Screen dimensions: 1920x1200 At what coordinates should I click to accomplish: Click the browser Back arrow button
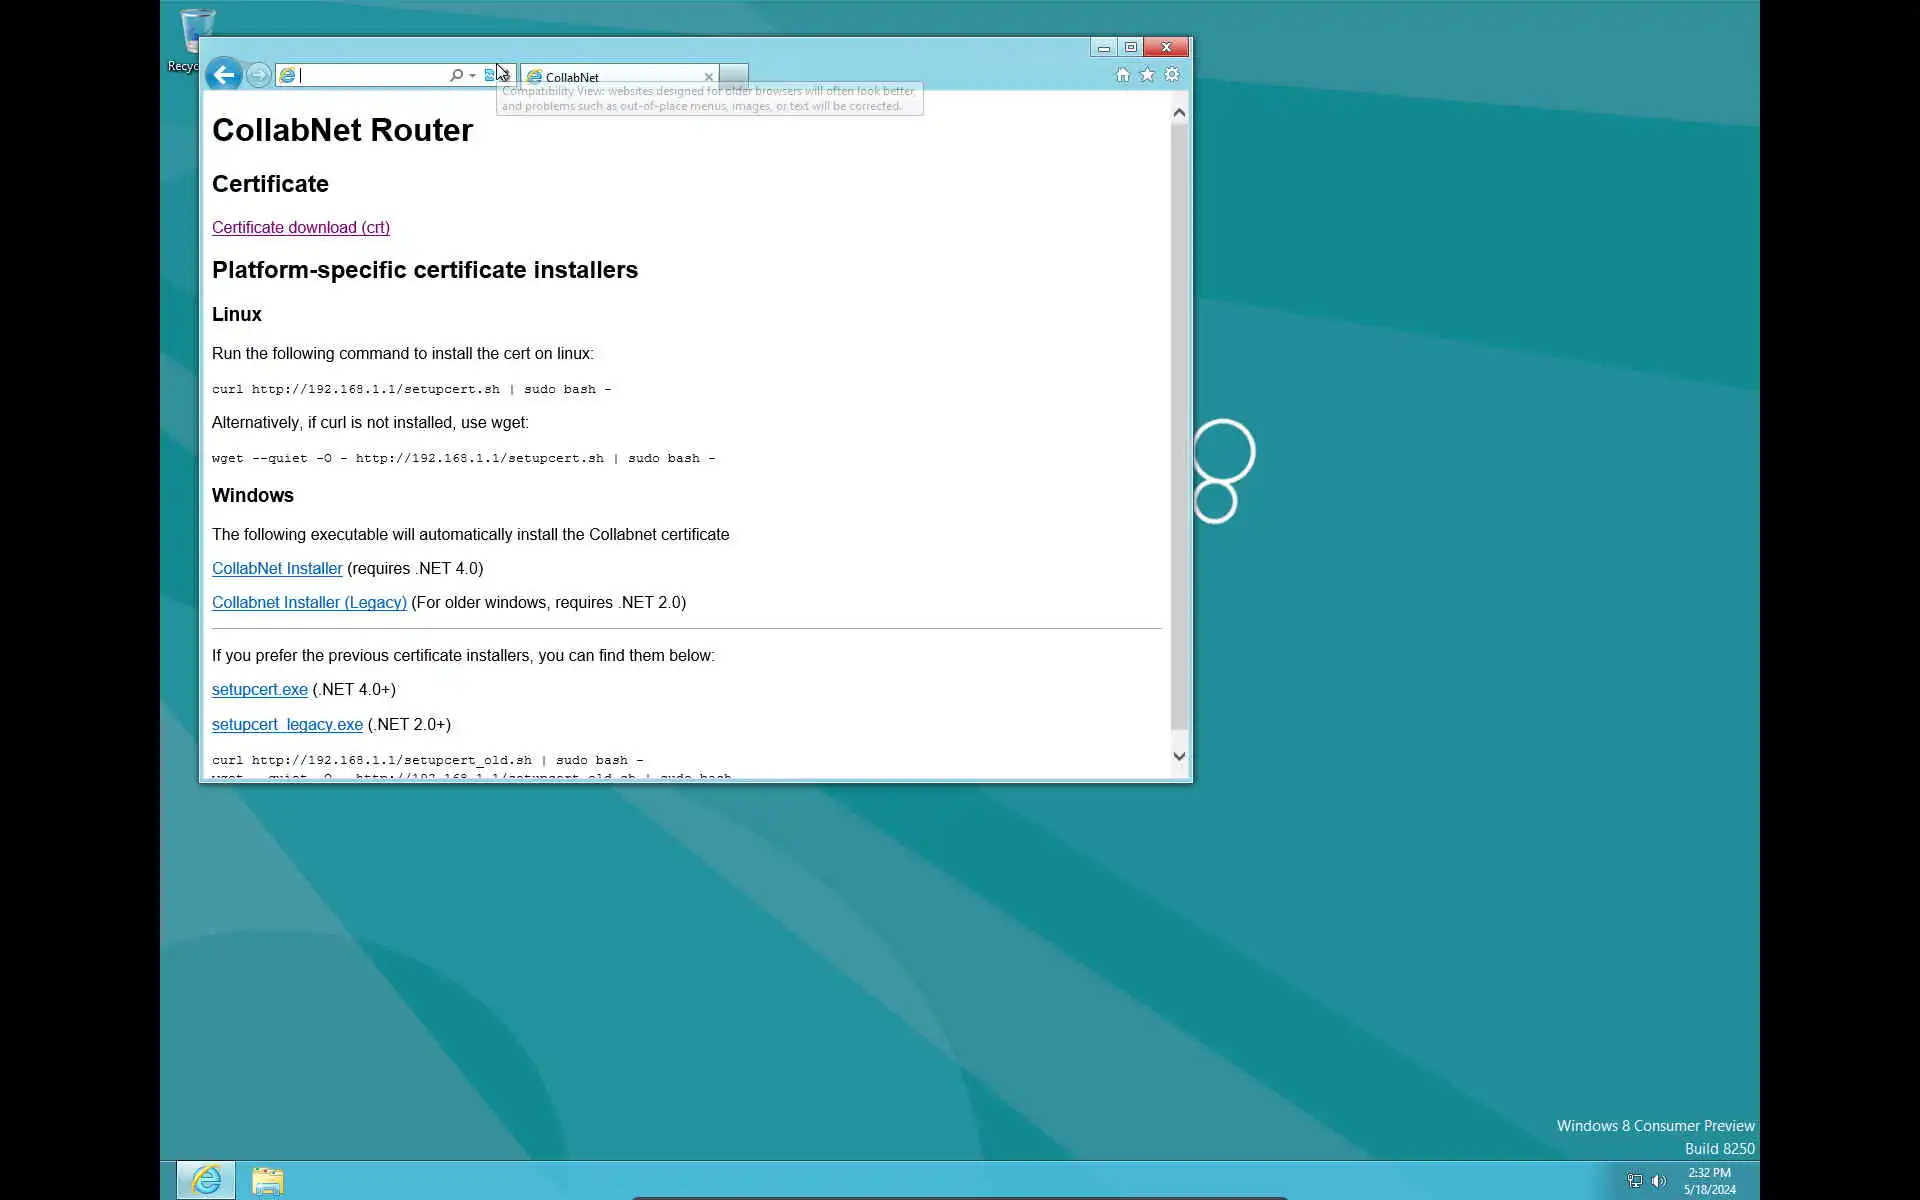point(223,75)
